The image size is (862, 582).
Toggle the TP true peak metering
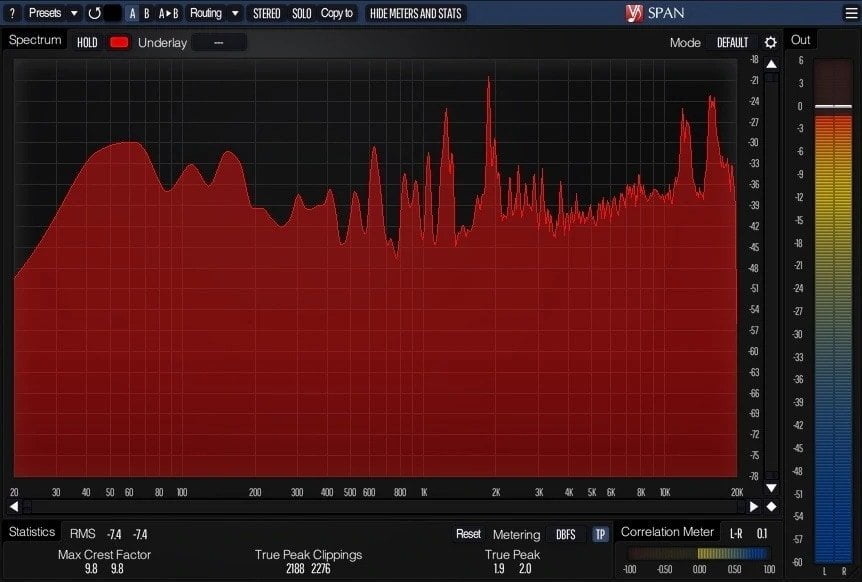(x=600, y=534)
